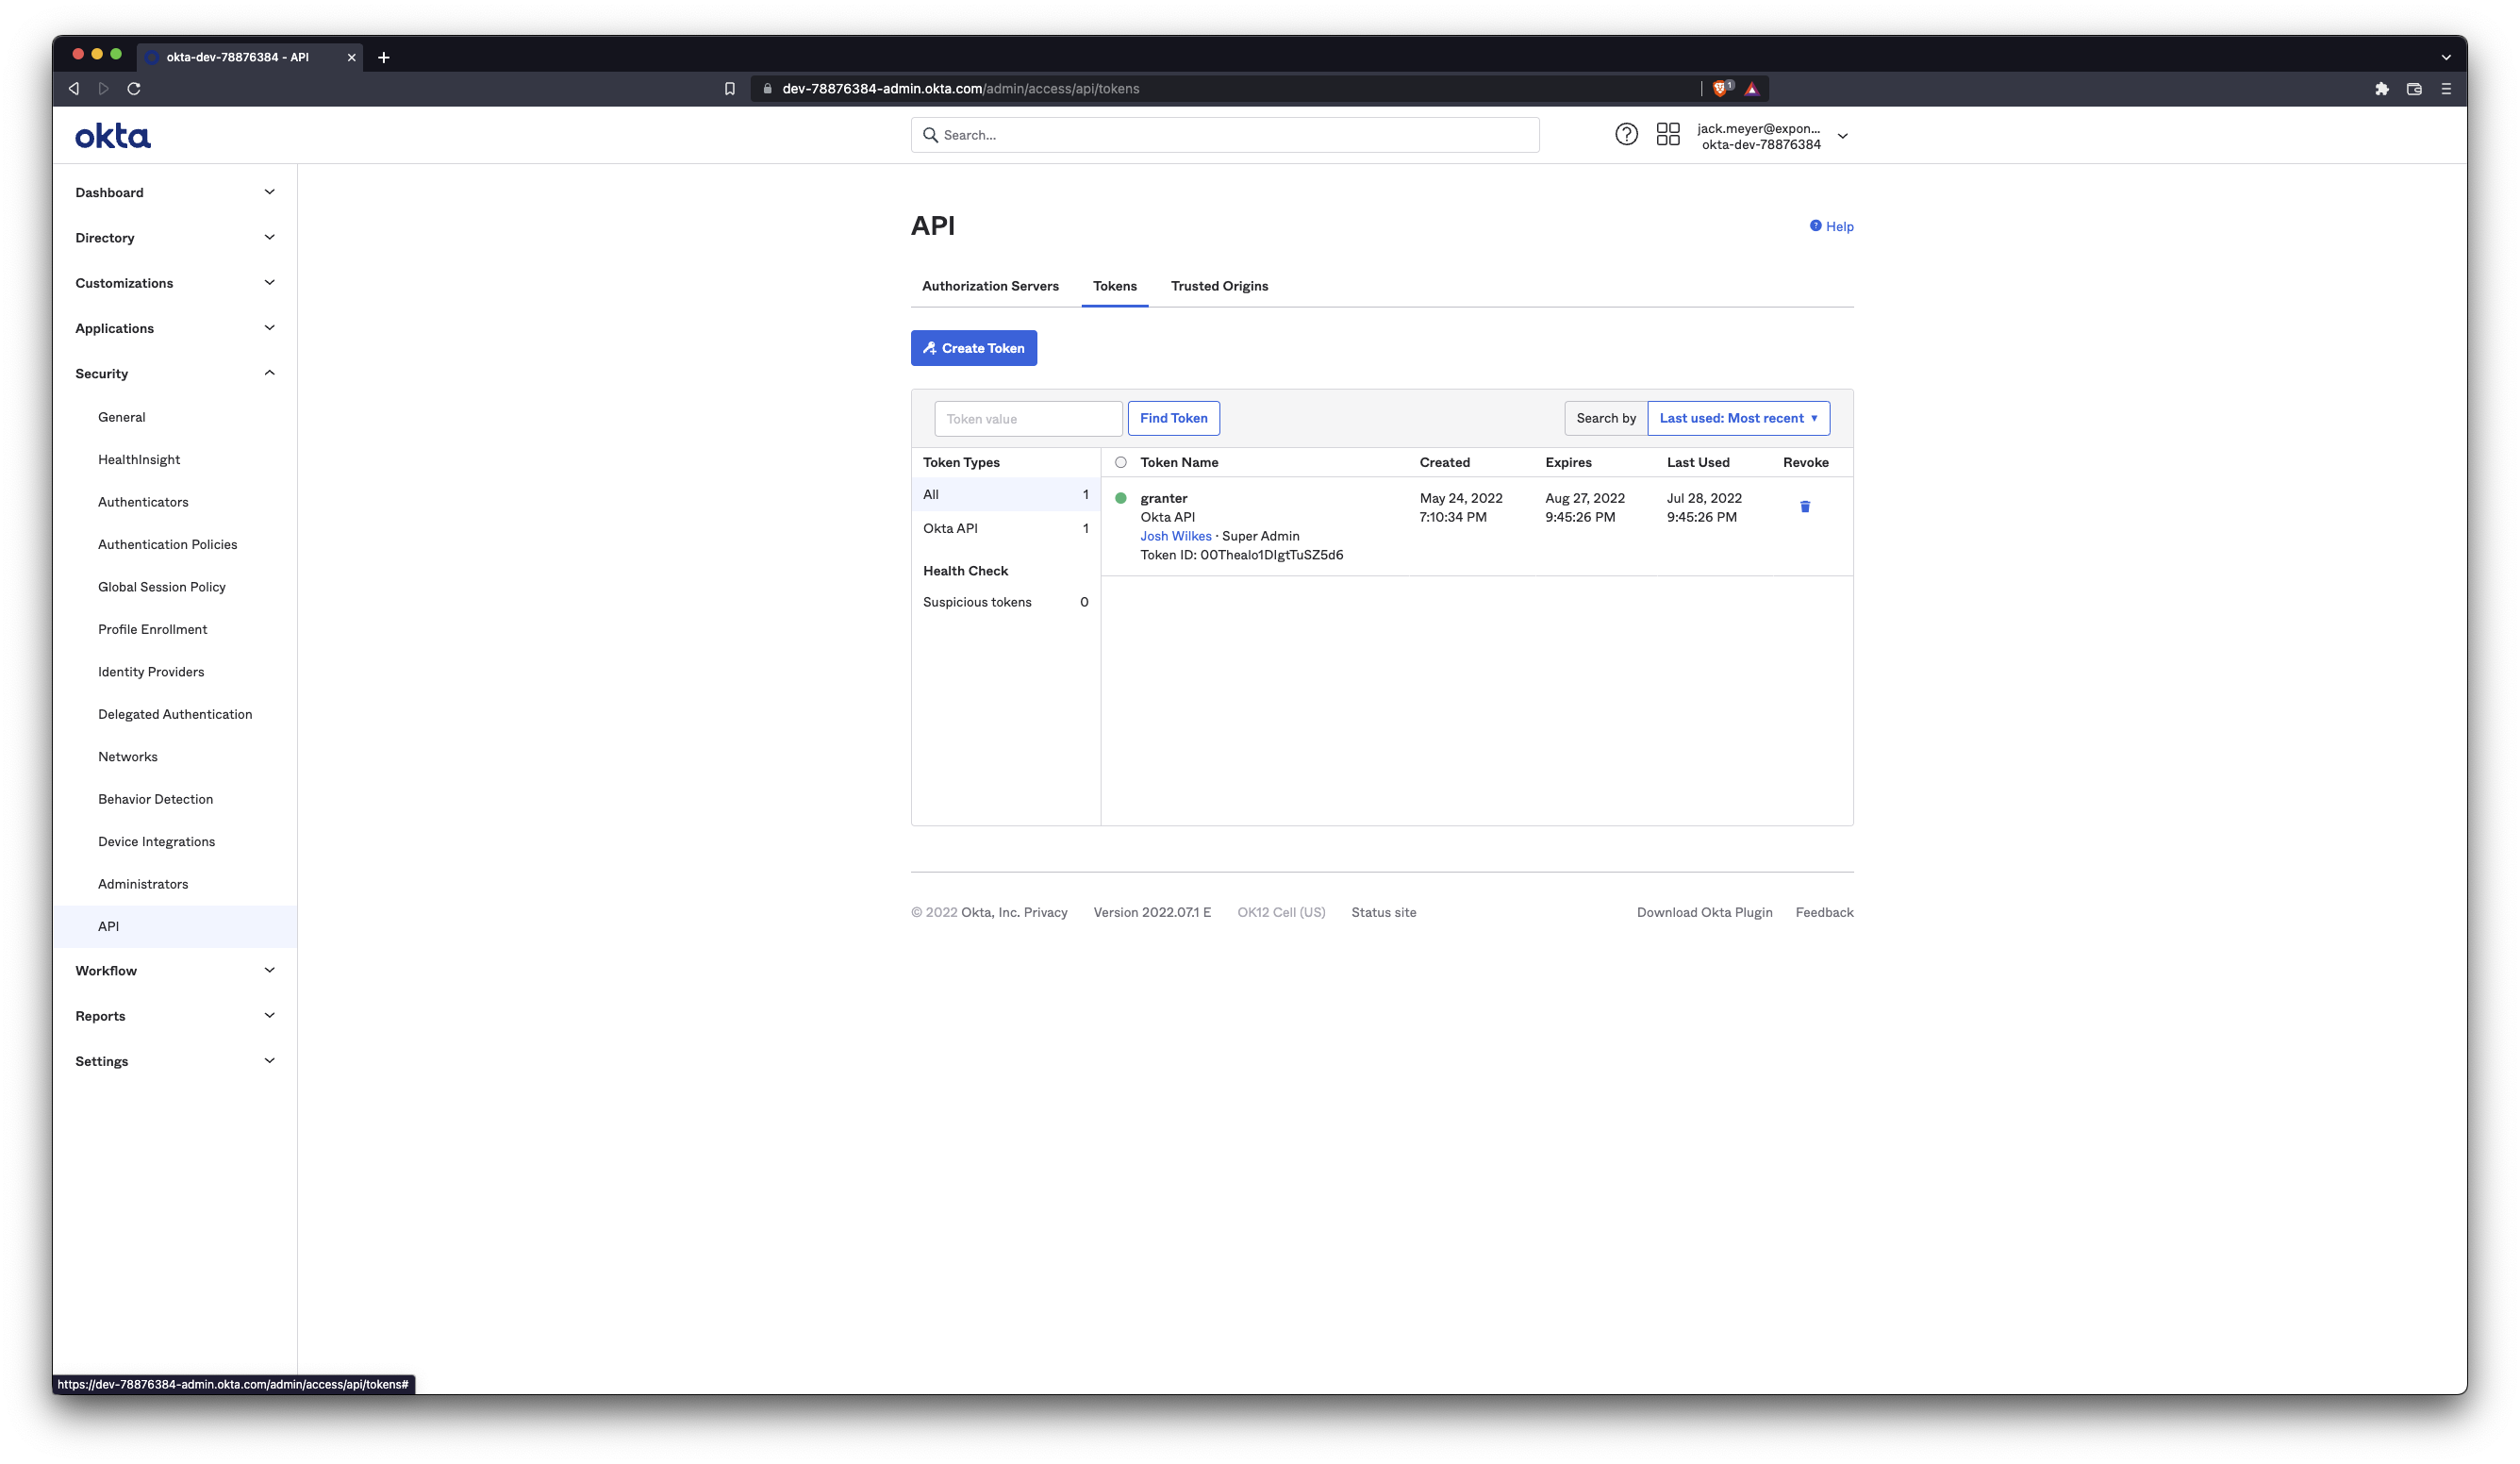Select API in the sidebar
Screen dimensions: 2520x1464
tap(175, 927)
